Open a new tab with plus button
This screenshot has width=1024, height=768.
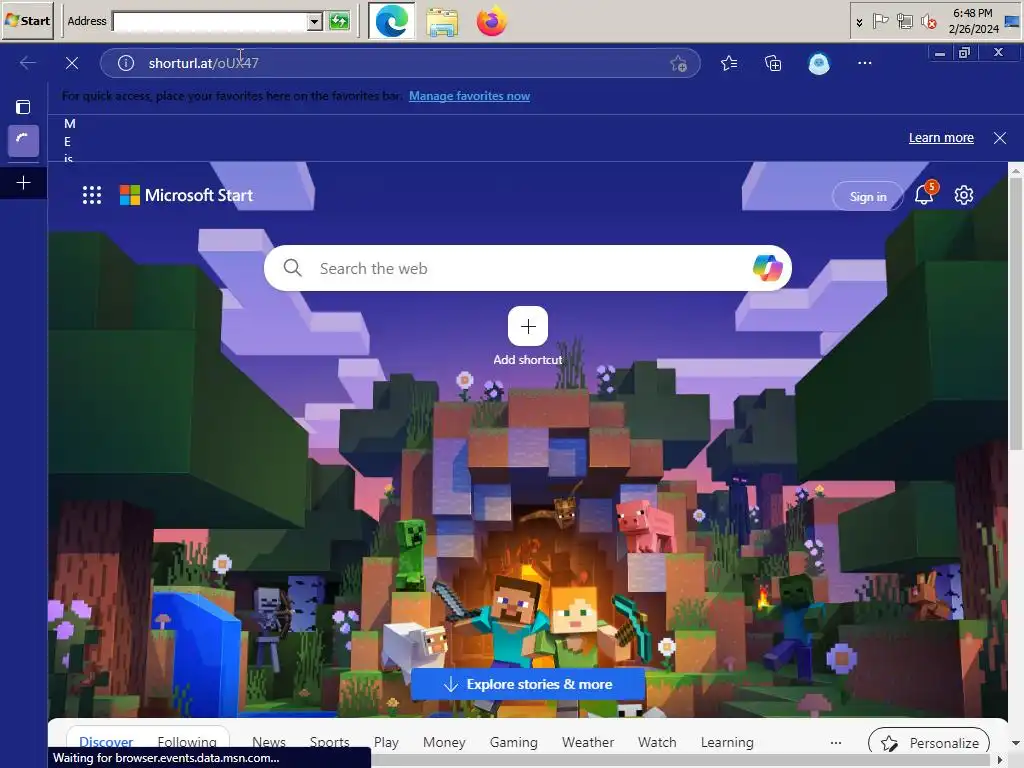[x=23, y=183]
